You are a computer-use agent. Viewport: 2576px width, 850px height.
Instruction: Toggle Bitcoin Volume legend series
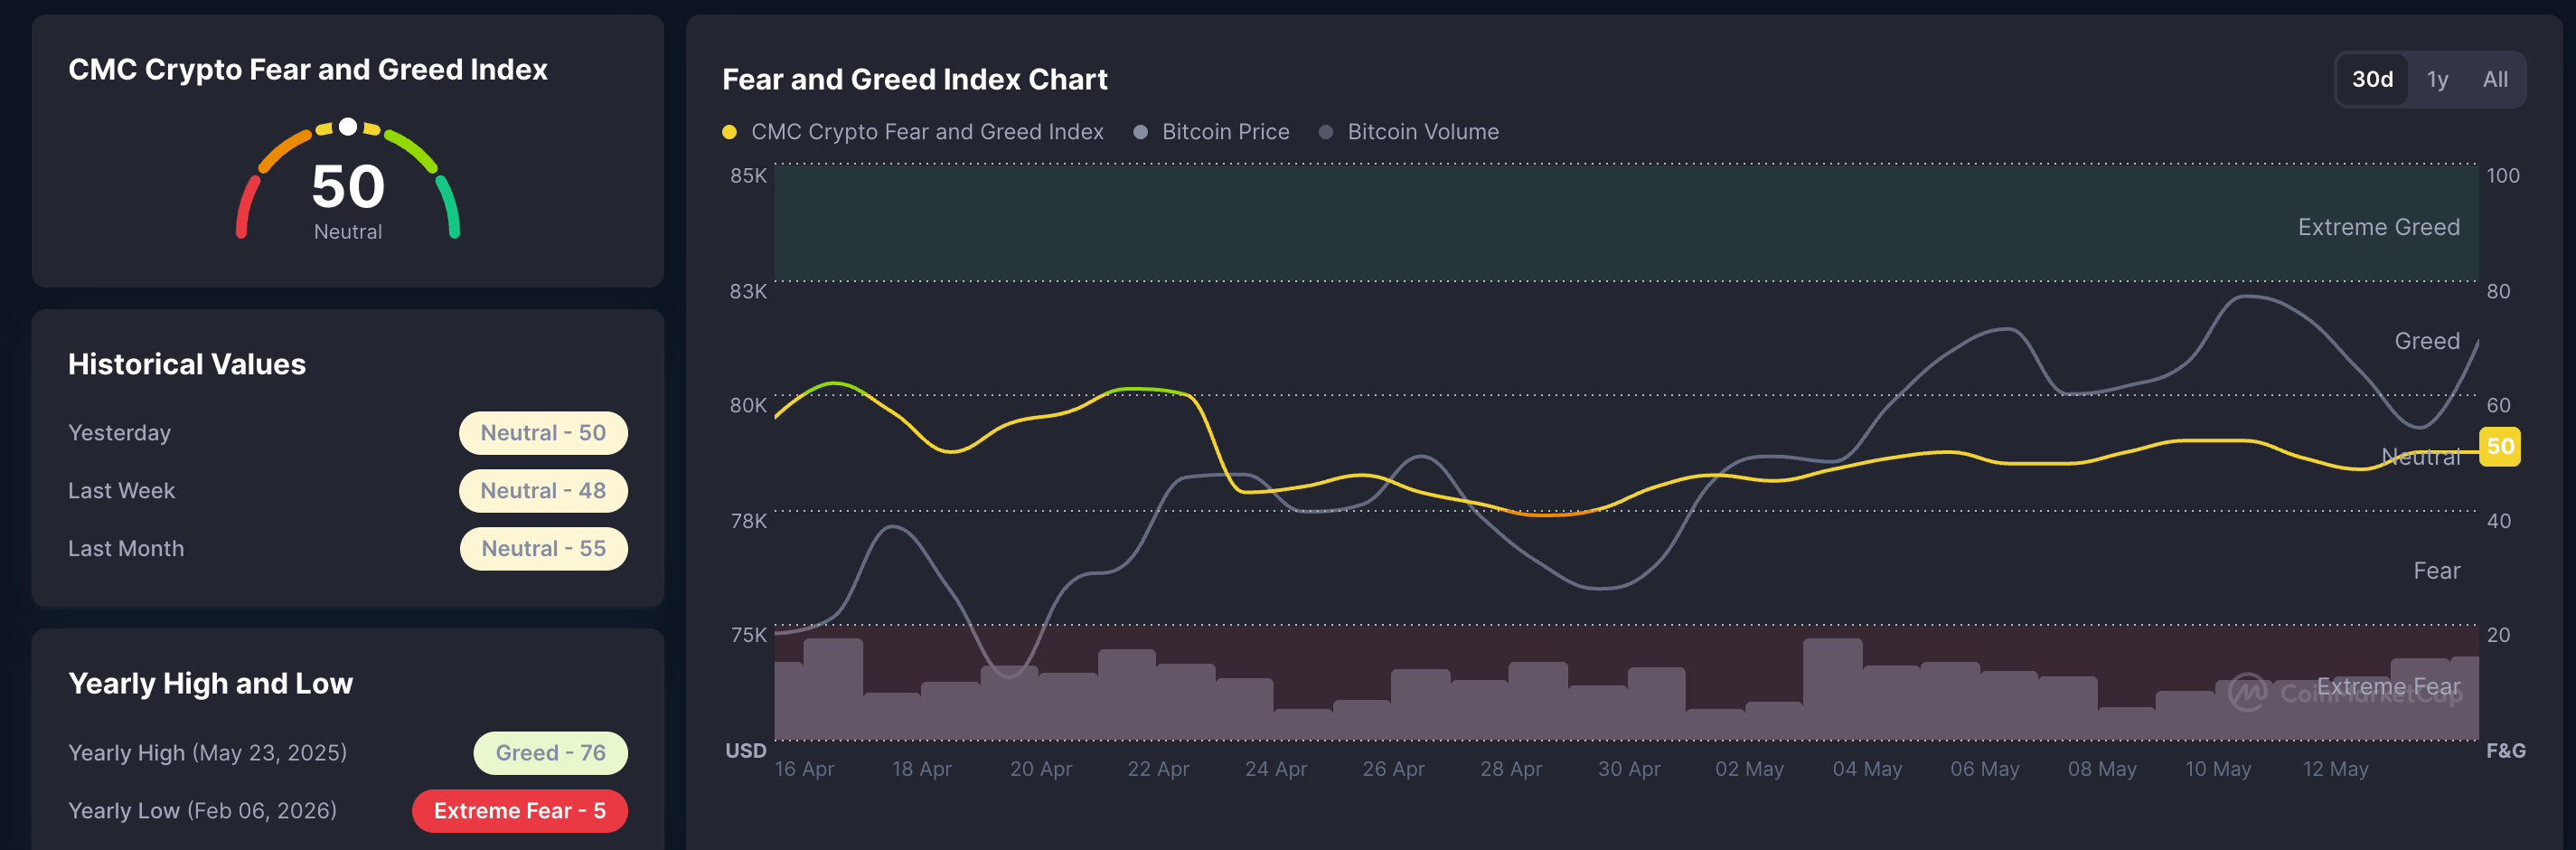pos(1408,132)
